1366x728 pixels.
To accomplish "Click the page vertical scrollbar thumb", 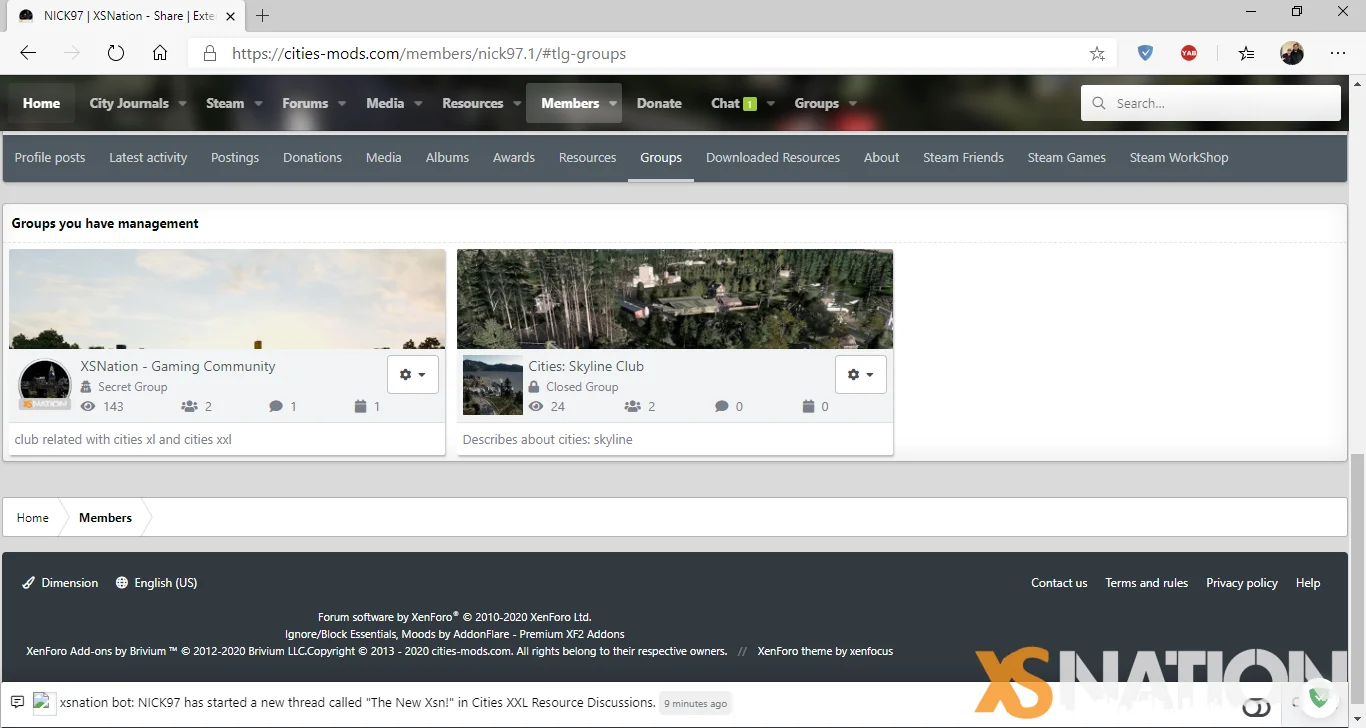I will [x=1357, y=577].
